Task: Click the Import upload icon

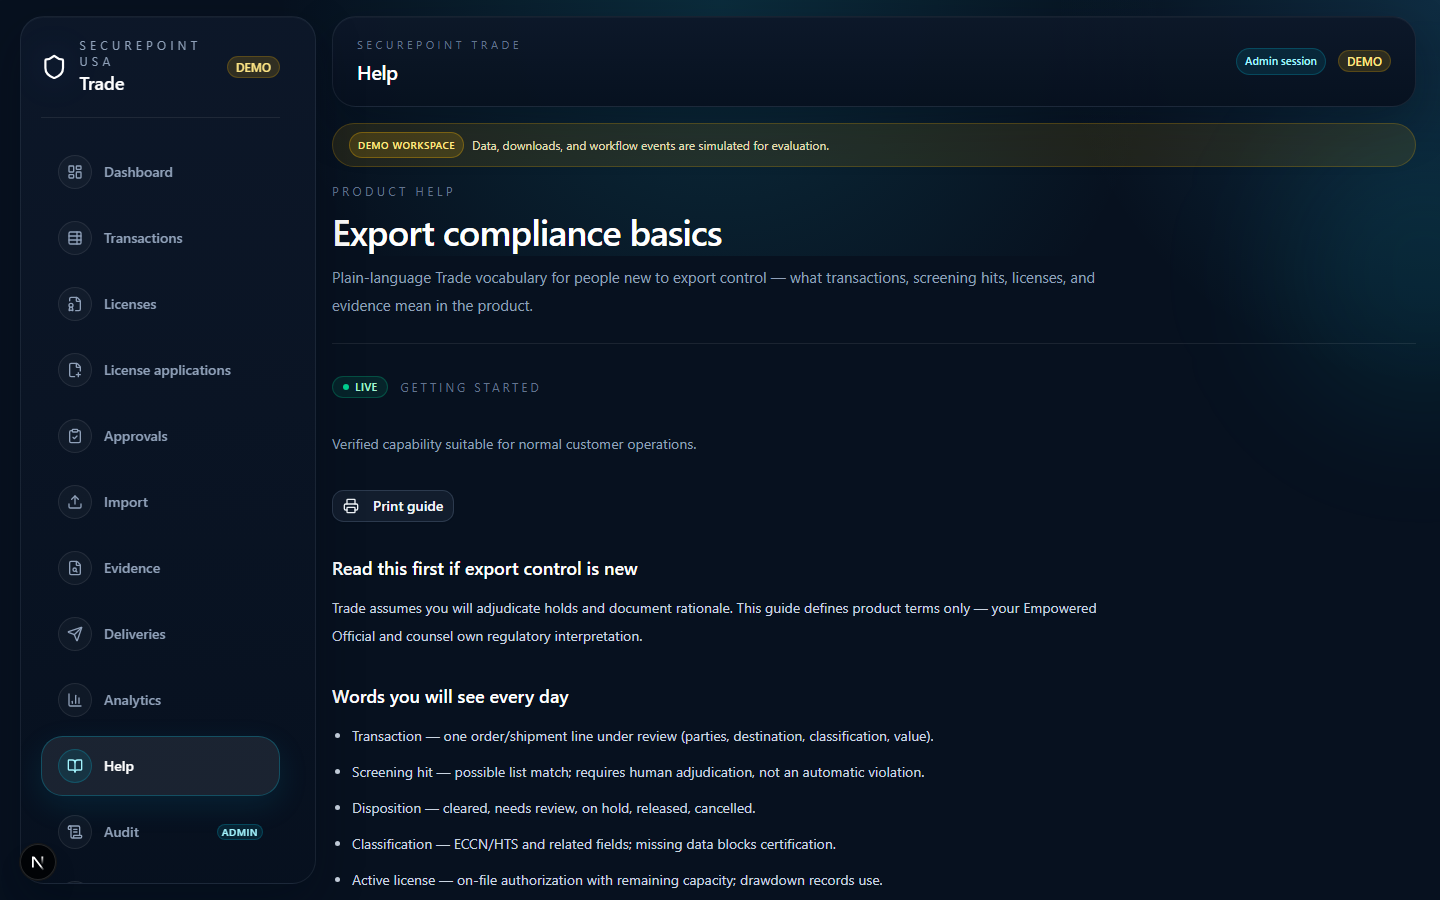Action: pos(75,502)
